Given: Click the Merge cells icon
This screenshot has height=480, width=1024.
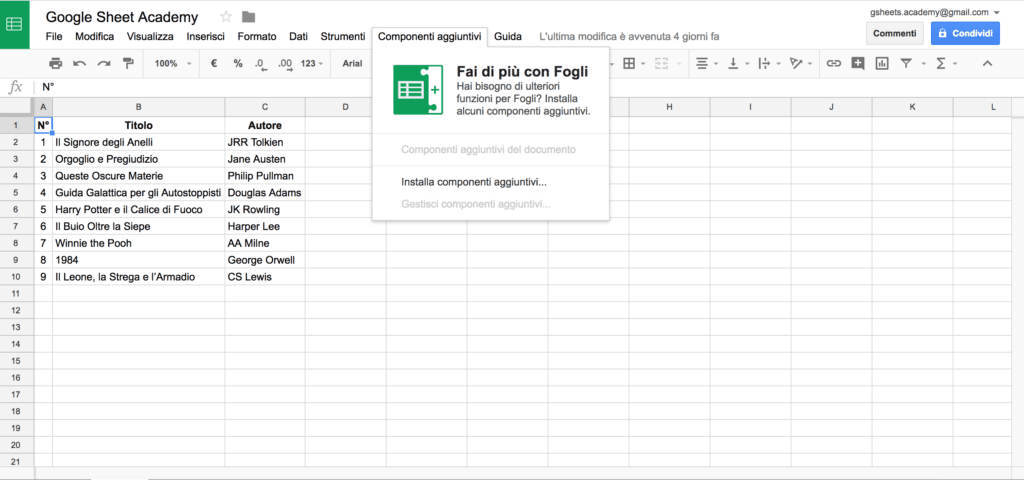Looking at the screenshot, I should [x=662, y=63].
